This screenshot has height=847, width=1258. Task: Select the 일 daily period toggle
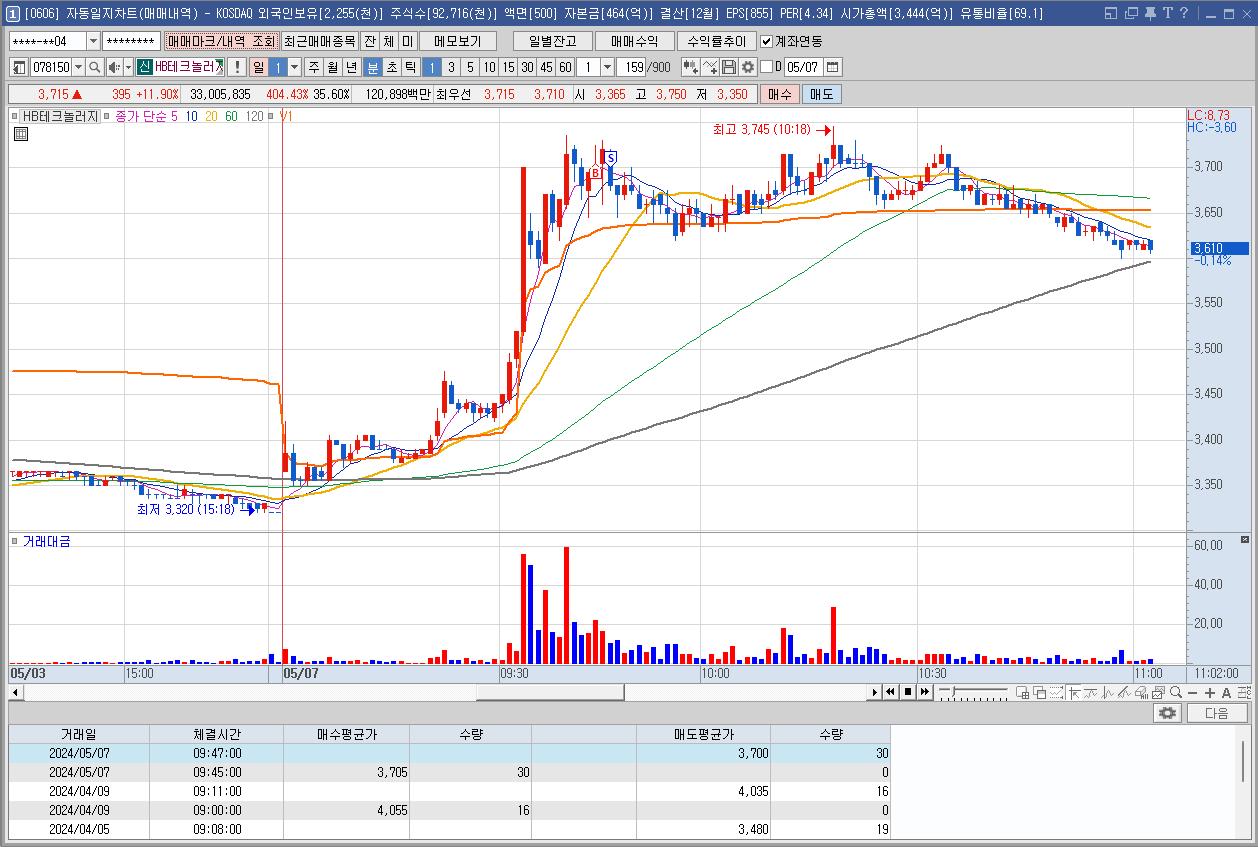click(x=258, y=67)
